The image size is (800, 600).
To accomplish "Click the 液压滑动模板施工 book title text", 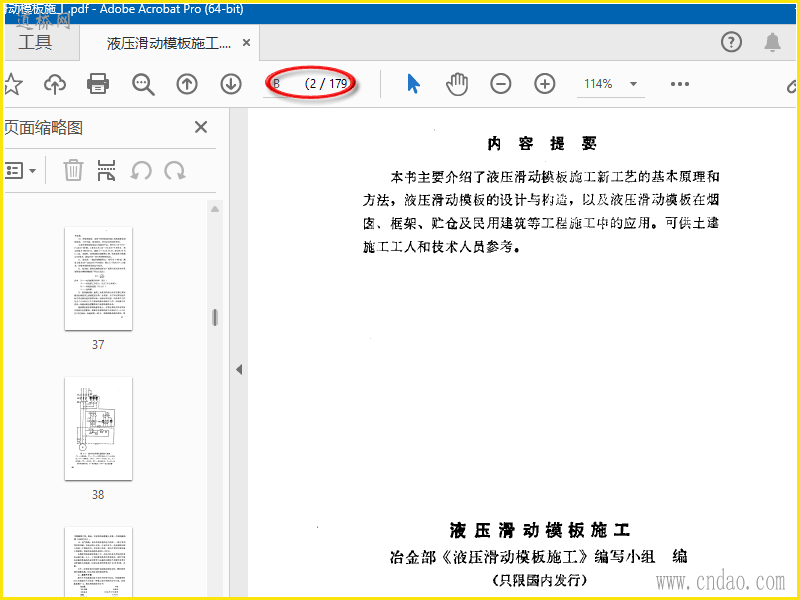I will tap(540, 531).
